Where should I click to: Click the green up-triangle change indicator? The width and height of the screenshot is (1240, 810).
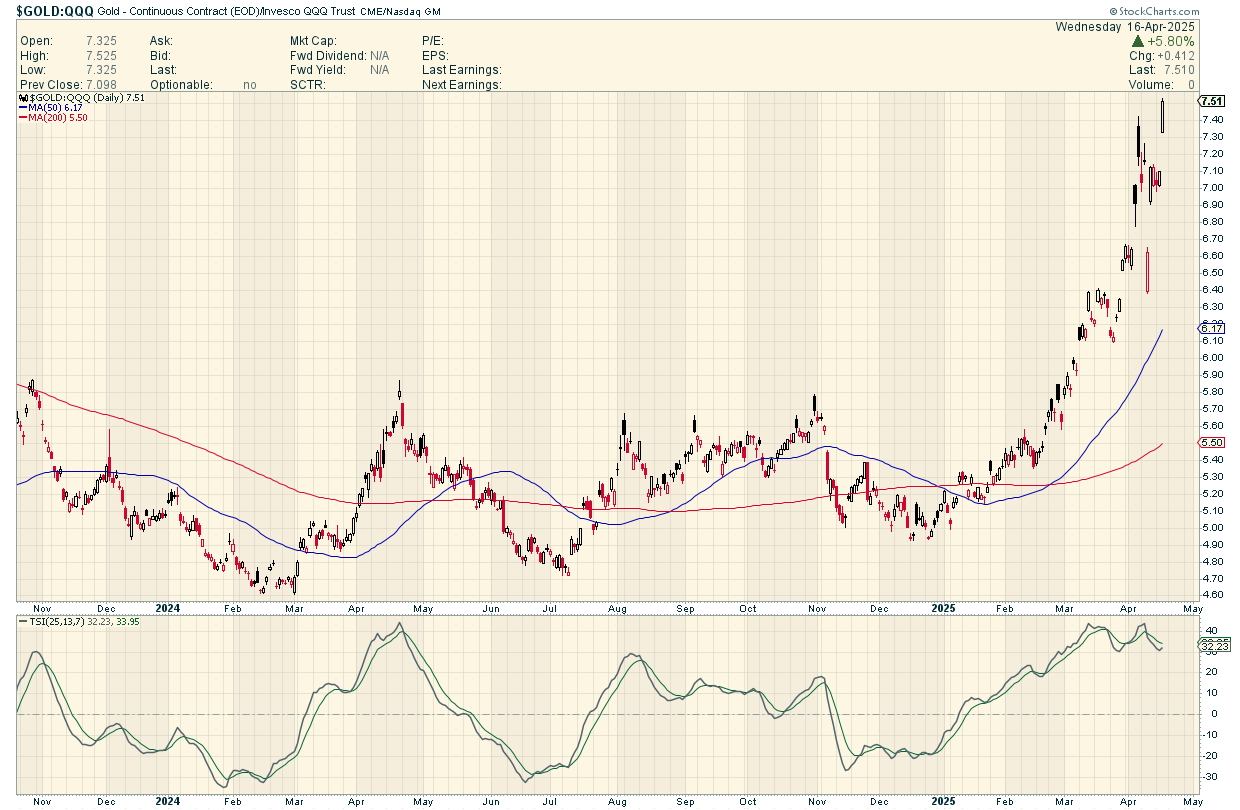click(1138, 42)
